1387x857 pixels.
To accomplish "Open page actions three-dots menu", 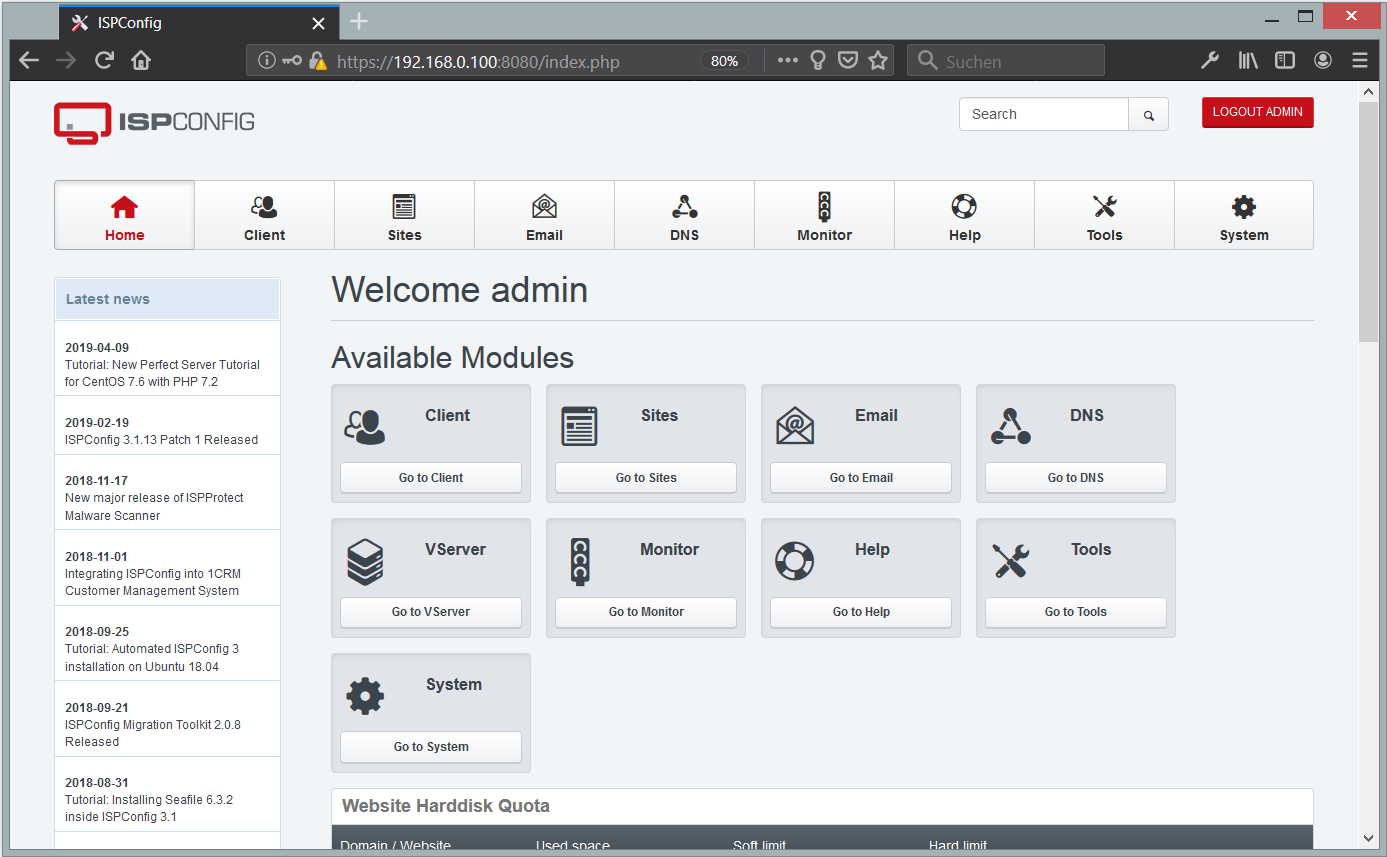I will click(x=788, y=61).
